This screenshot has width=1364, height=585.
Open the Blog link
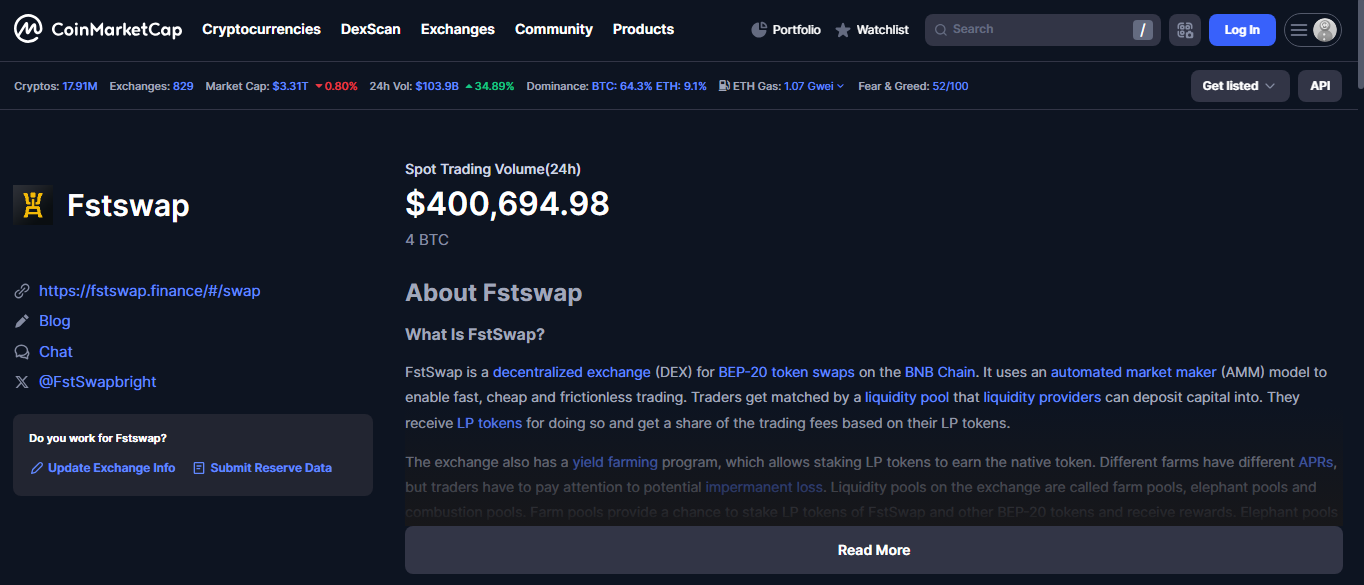(55, 321)
